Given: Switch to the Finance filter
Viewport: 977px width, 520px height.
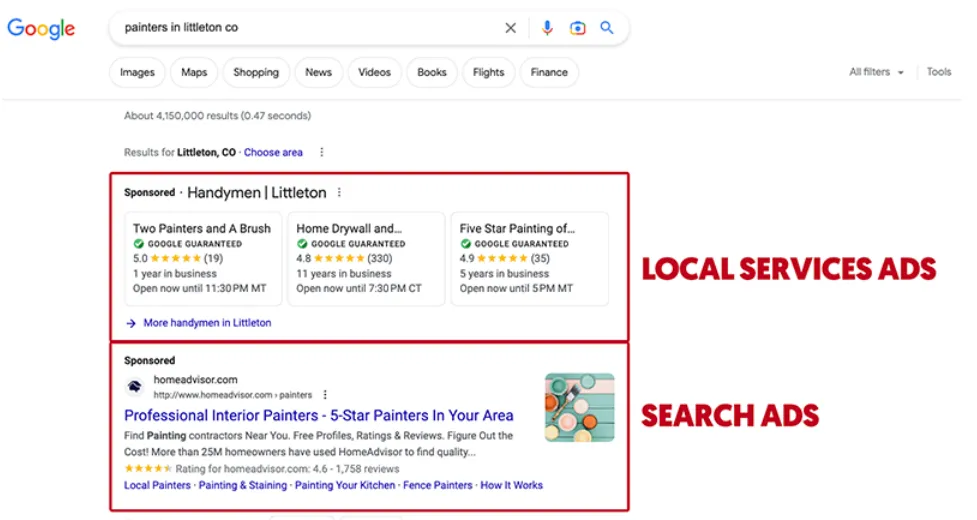Looking at the screenshot, I should click(549, 72).
